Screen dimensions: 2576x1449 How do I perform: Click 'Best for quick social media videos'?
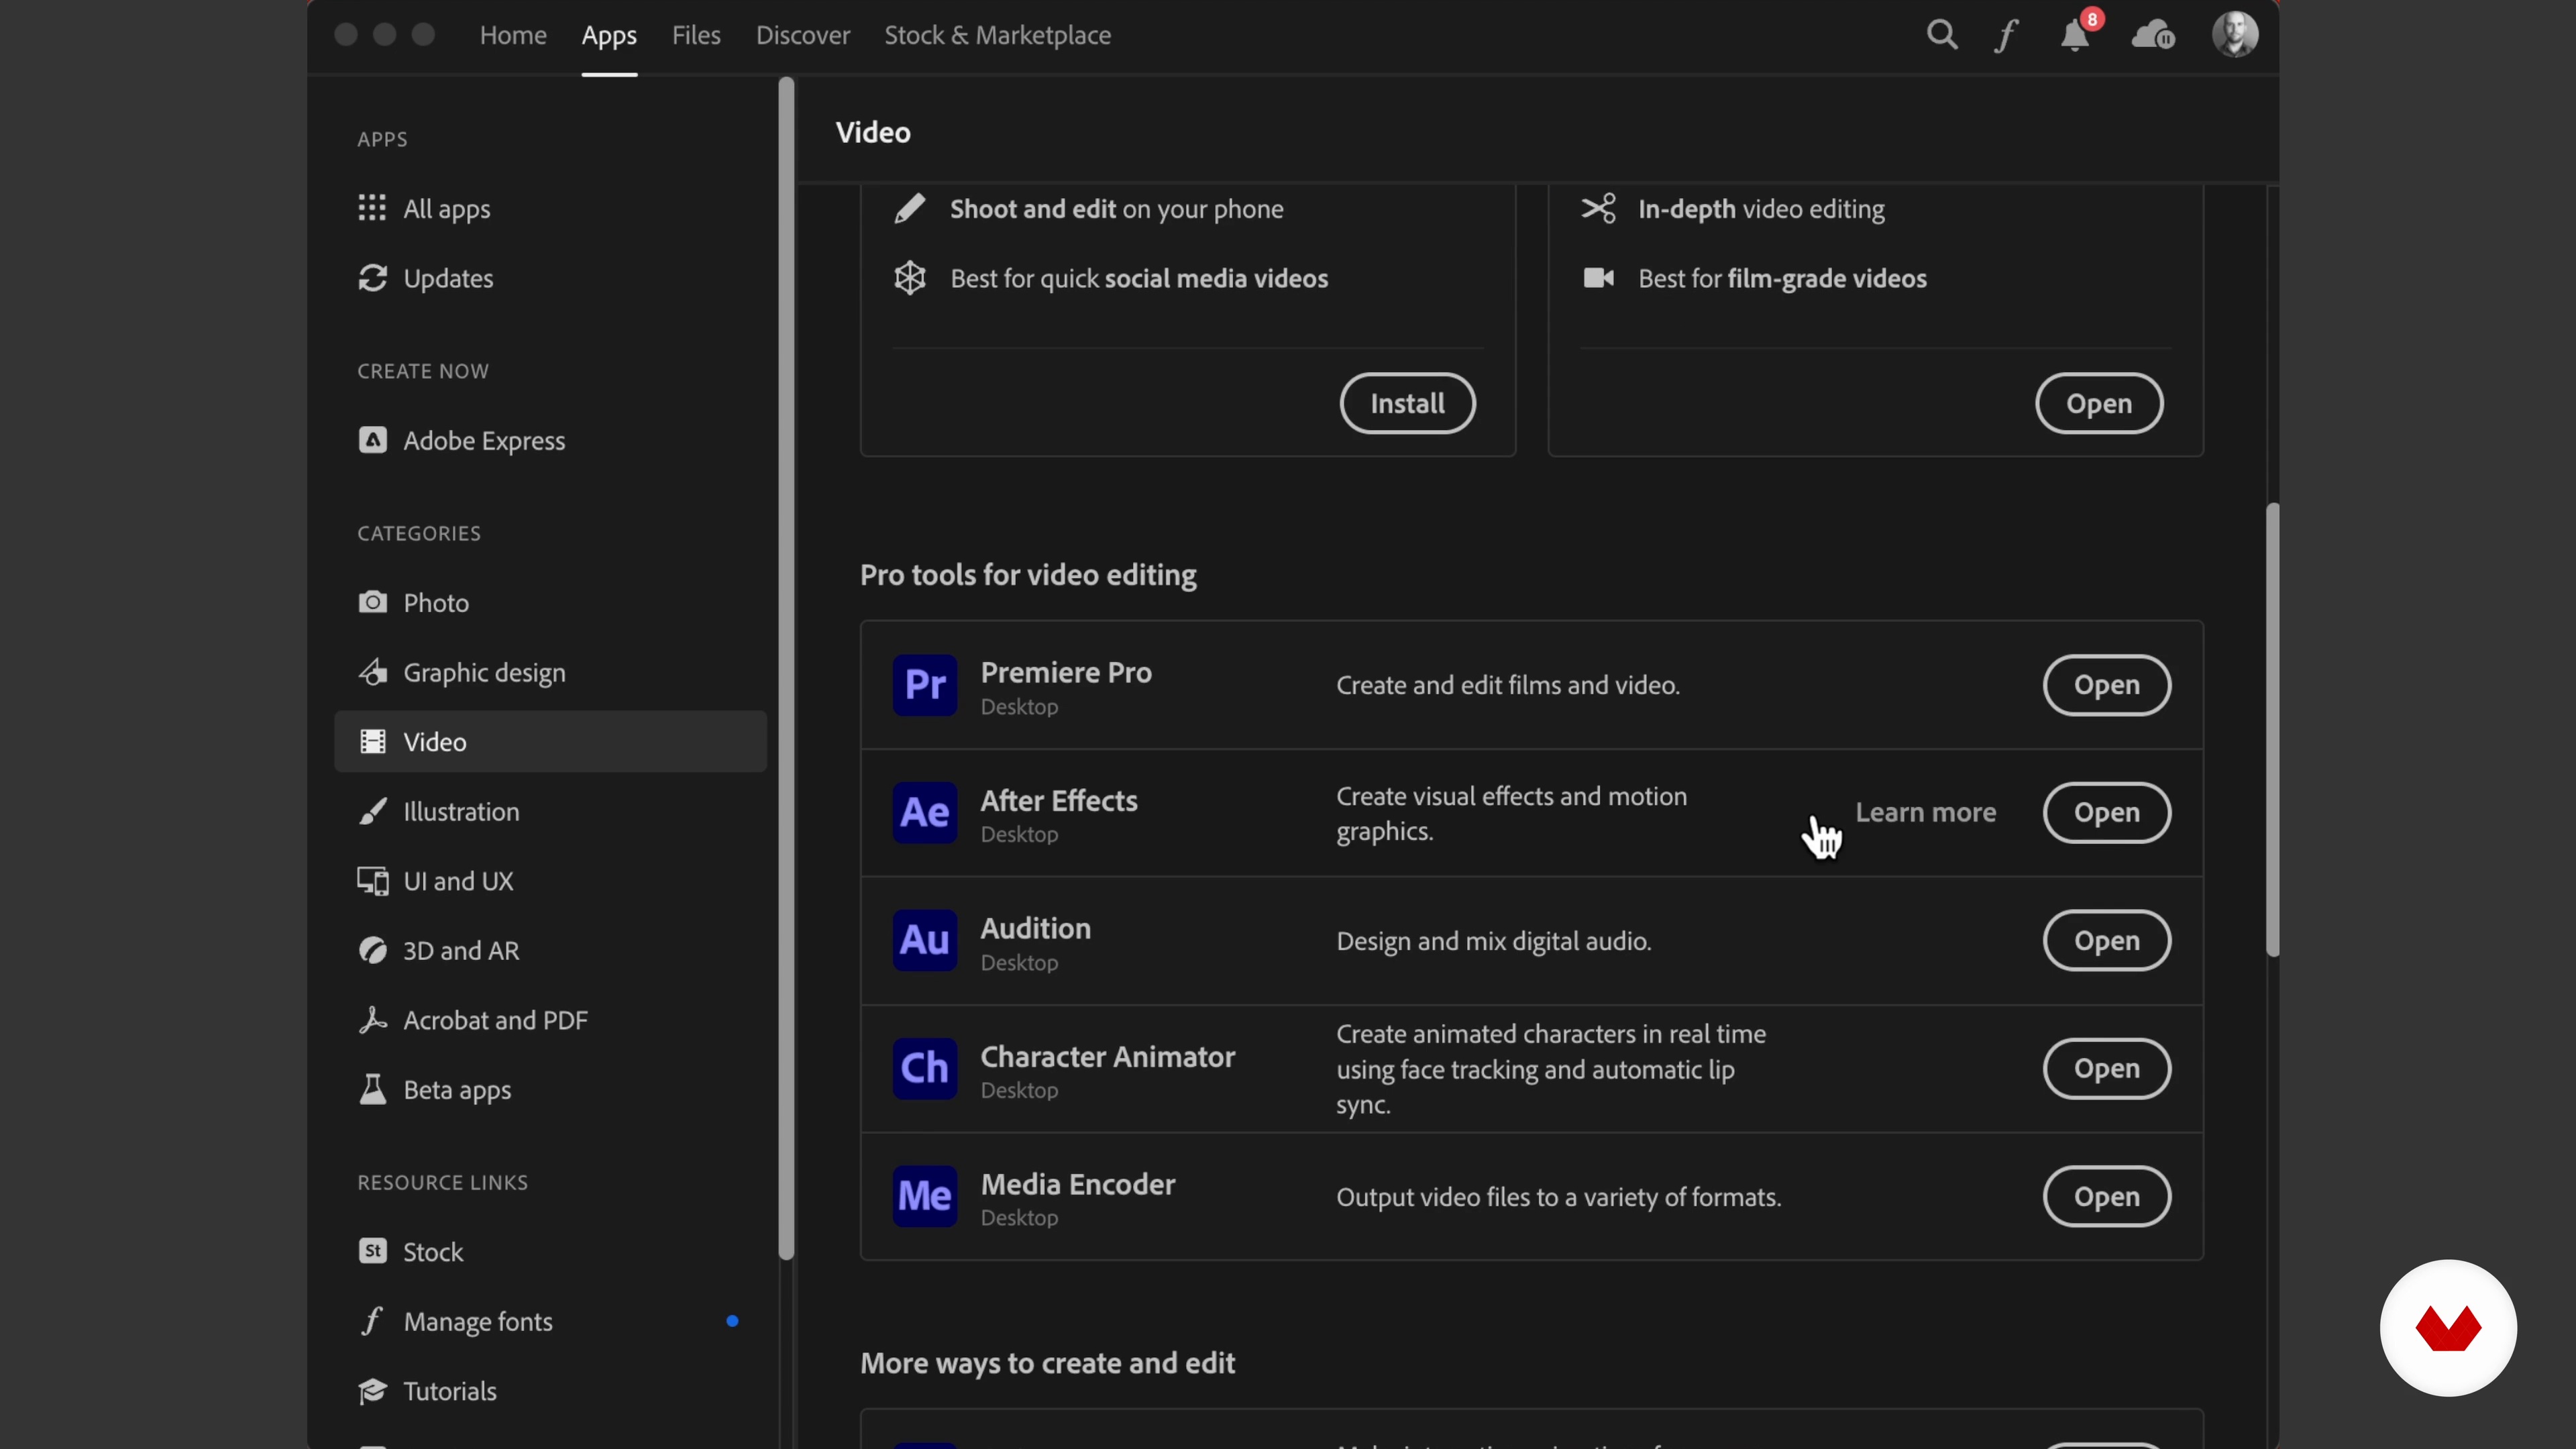[1139, 278]
